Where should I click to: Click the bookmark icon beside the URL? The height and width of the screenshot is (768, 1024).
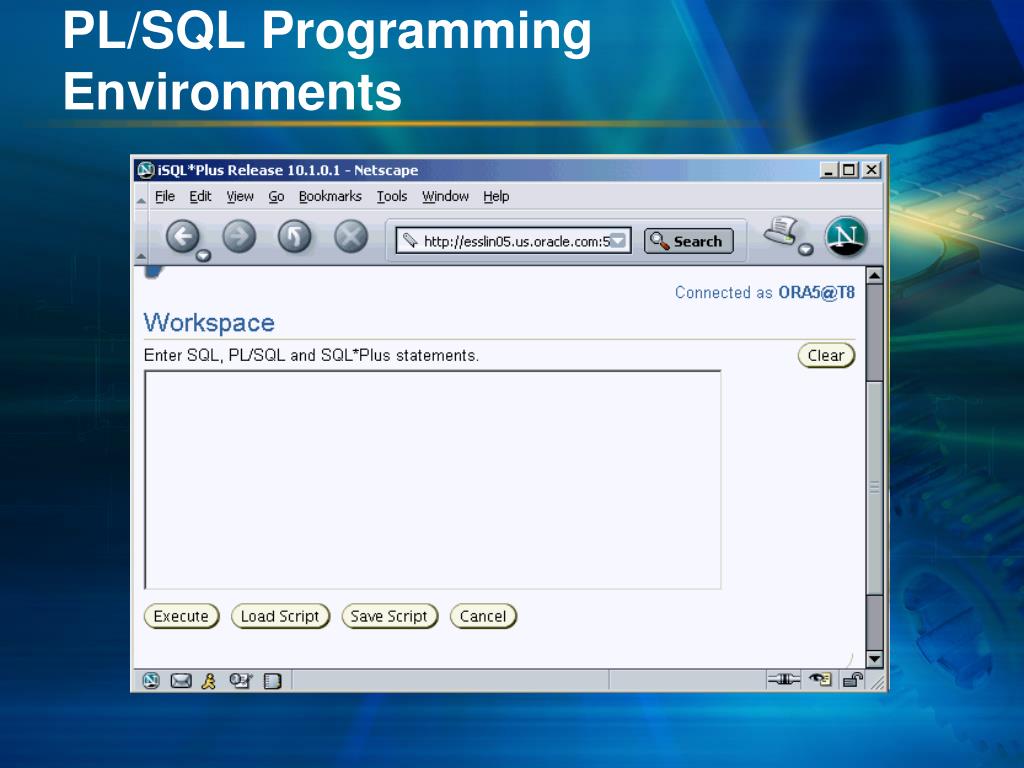(409, 241)
